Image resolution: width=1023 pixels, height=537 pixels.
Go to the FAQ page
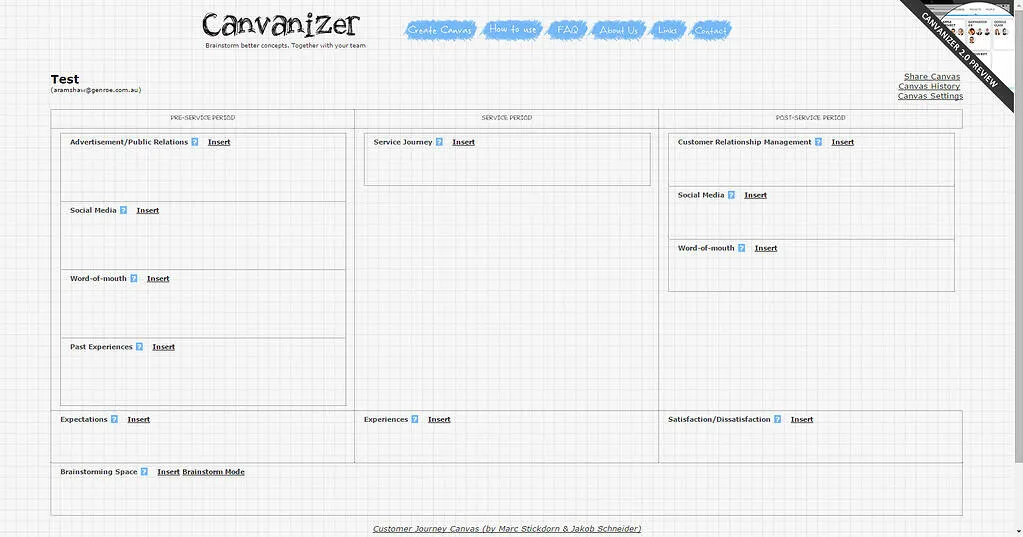pyautogui.click(x=568, y=30)
